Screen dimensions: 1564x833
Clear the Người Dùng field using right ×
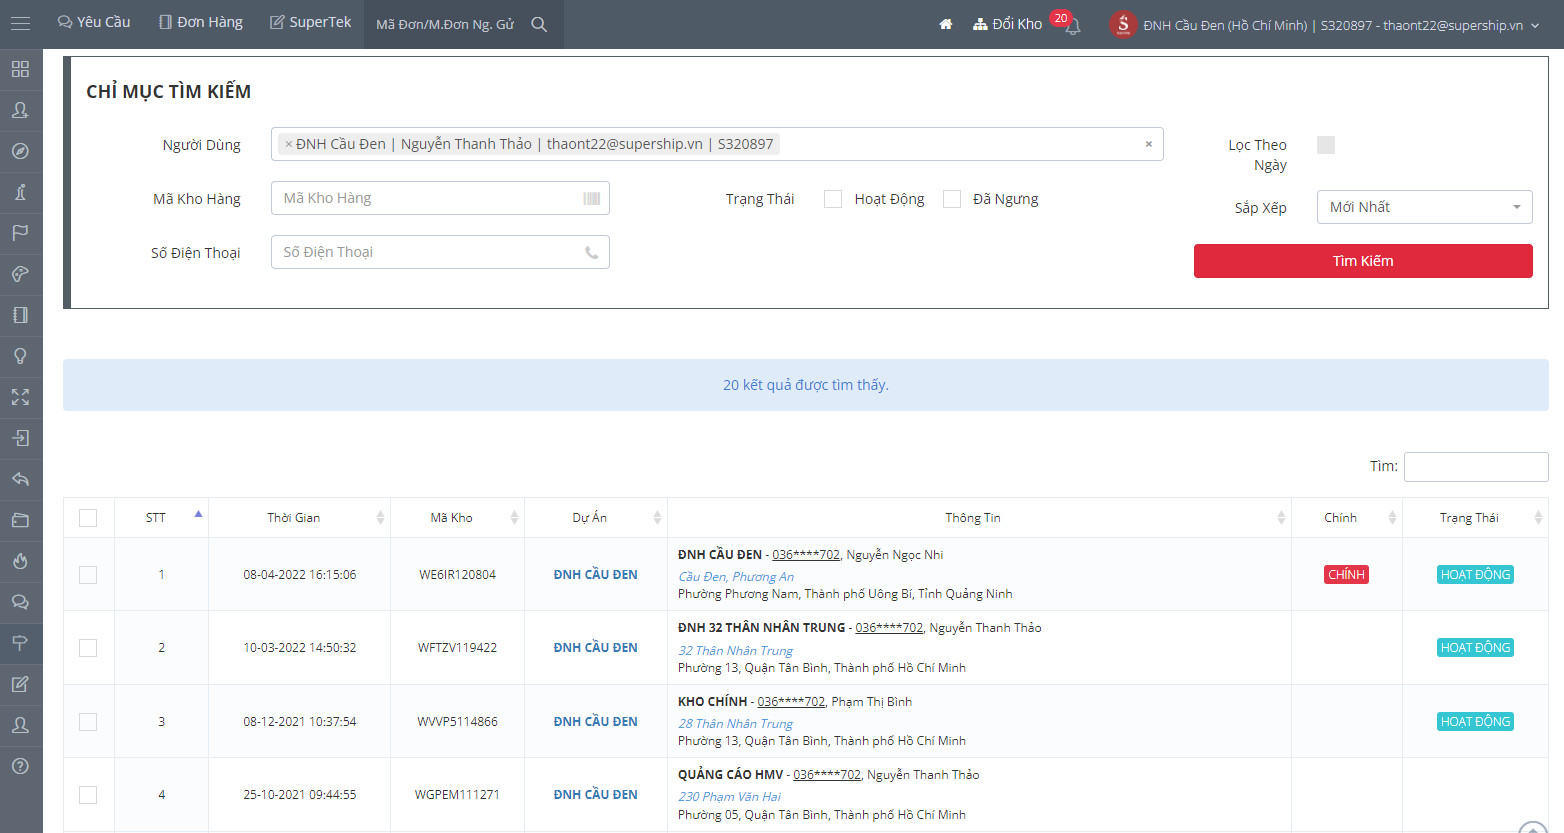[x=1149, y=144]
